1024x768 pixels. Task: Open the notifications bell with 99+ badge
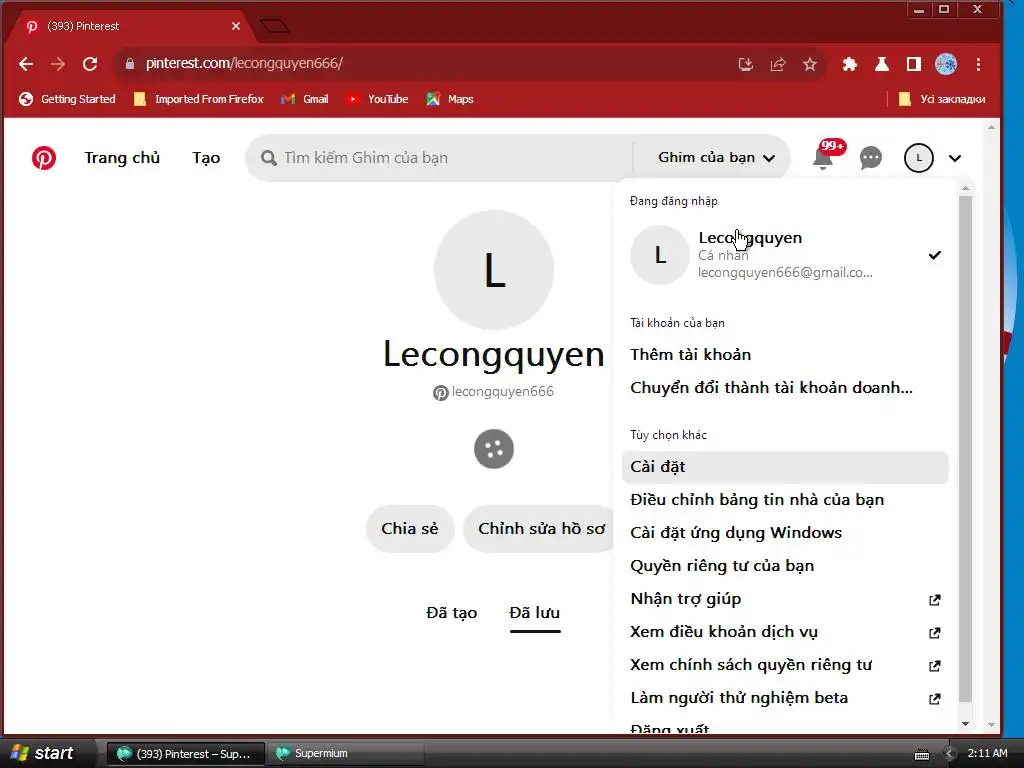click(824, 157)
